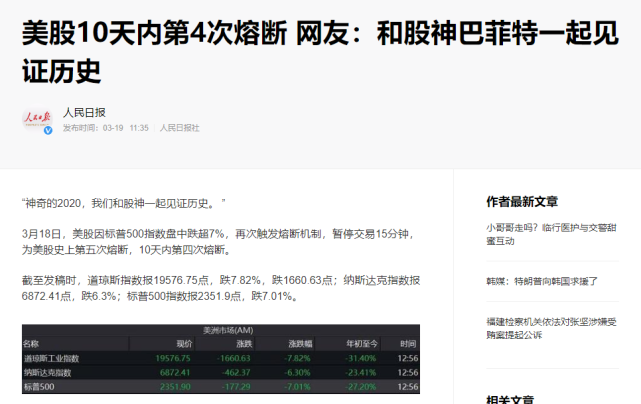Click the 作者最新文章 section heading
The height and width of the screenshot is (404, 641).
522,202
